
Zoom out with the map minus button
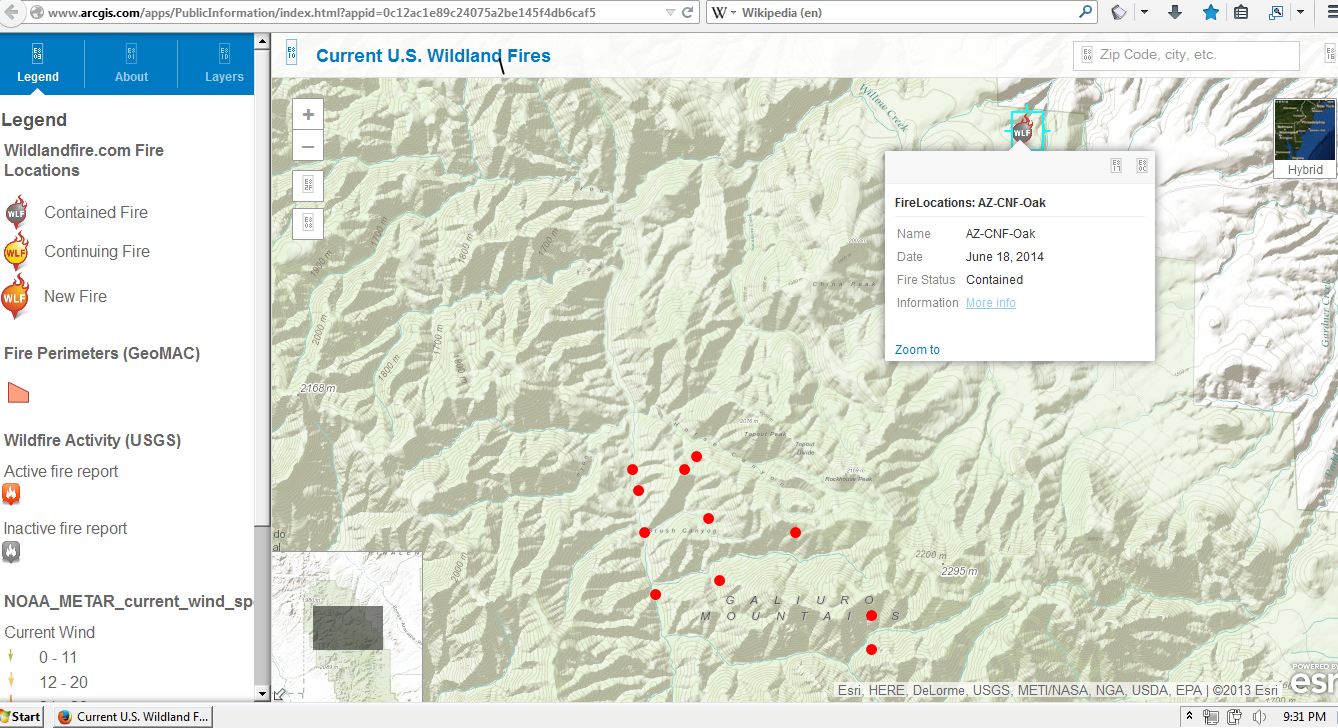coord(308,147)
